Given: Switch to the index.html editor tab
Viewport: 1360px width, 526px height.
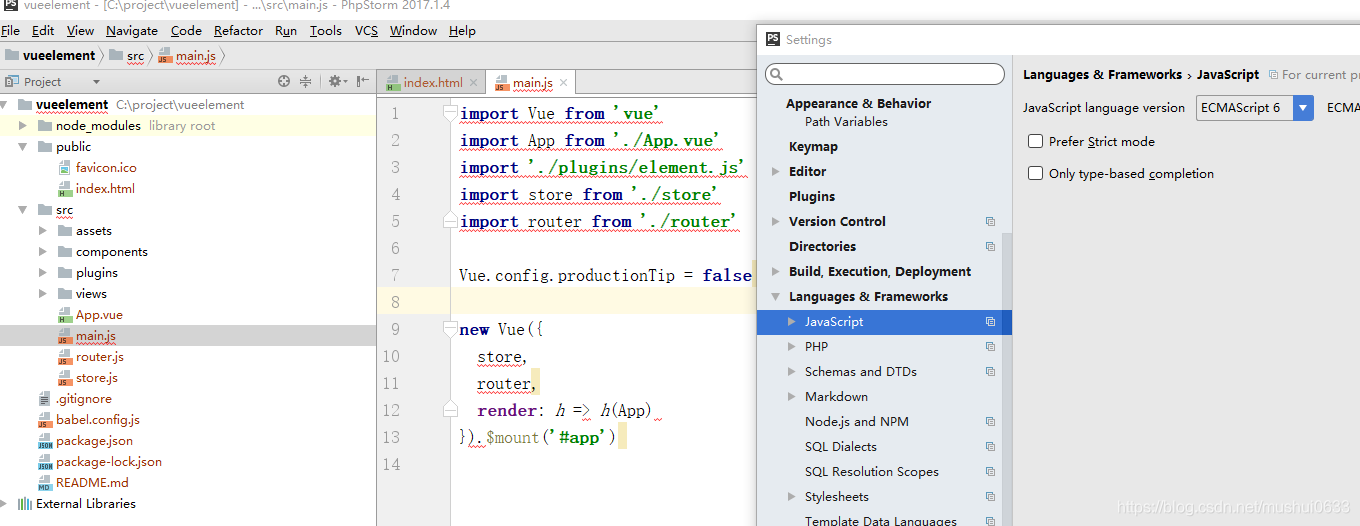Looking at the screenshot, I should [x=433, y=83].
